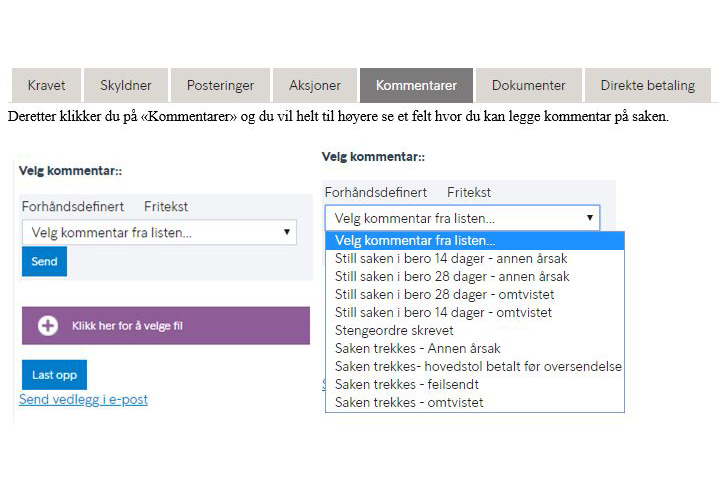Open the Send vedlegg i e-post link
Image resolution: width=725 pixels, height=496 pixels.
pyautogui.click(x=83, y=399)
